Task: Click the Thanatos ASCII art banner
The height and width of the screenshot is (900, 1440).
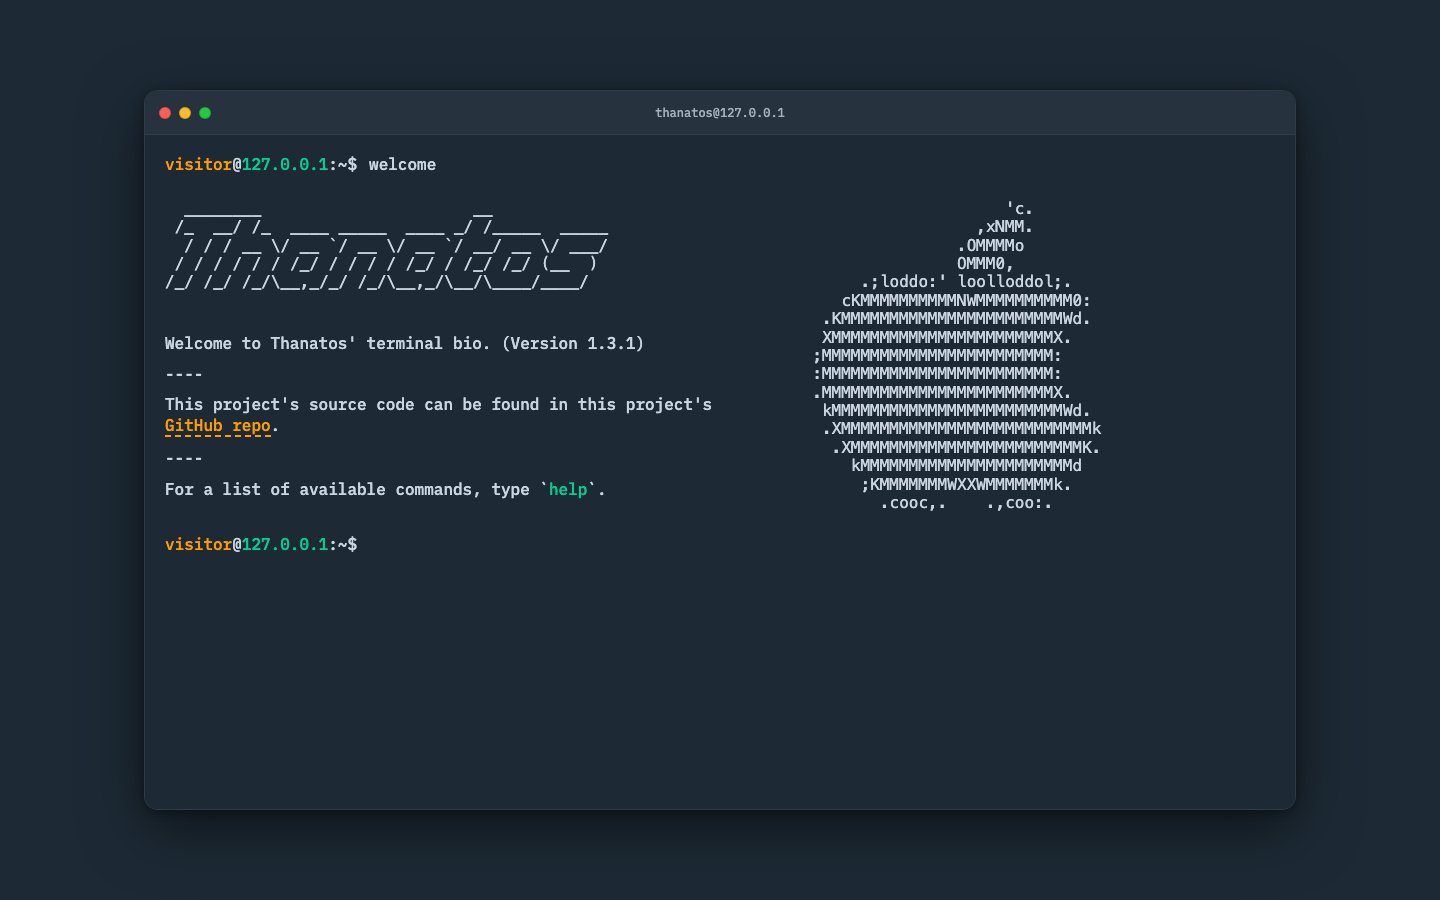Action: coord(387,250)
